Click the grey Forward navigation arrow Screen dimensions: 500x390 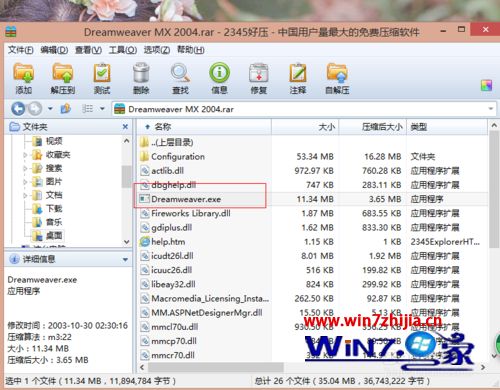pyautogui.click(x=35, y=109)
